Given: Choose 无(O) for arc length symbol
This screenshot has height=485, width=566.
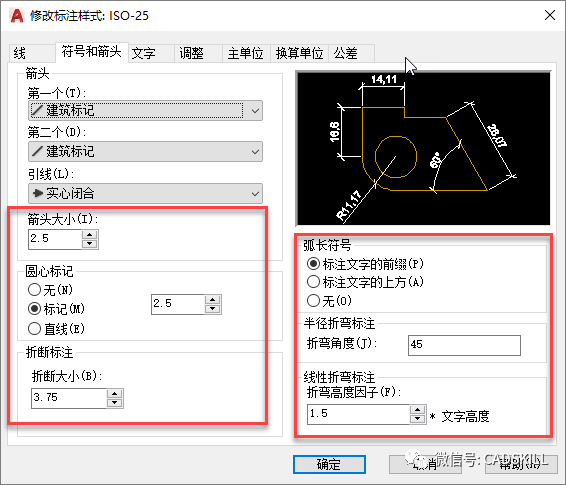Looking at the screenshot, I should coord(329,301).
